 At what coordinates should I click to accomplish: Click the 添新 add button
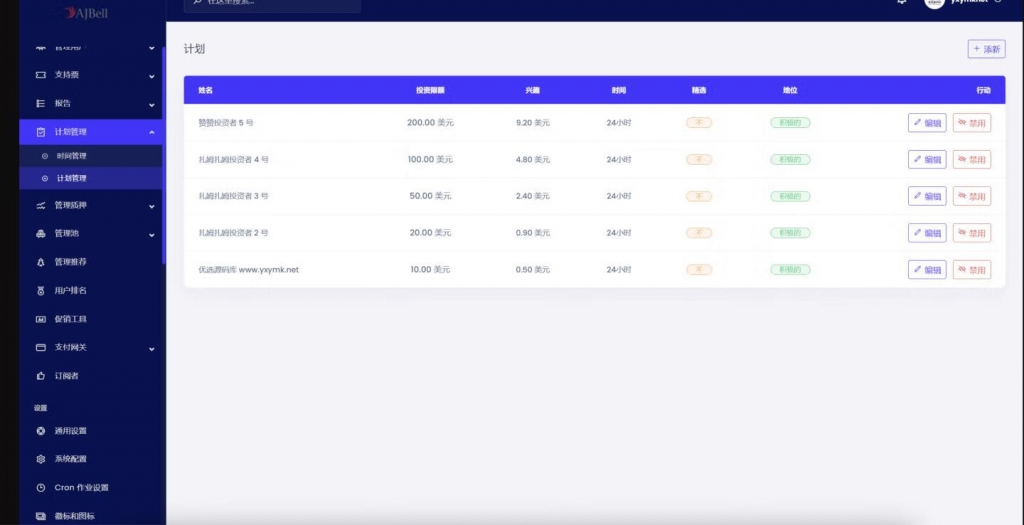(x=986, y=49)
